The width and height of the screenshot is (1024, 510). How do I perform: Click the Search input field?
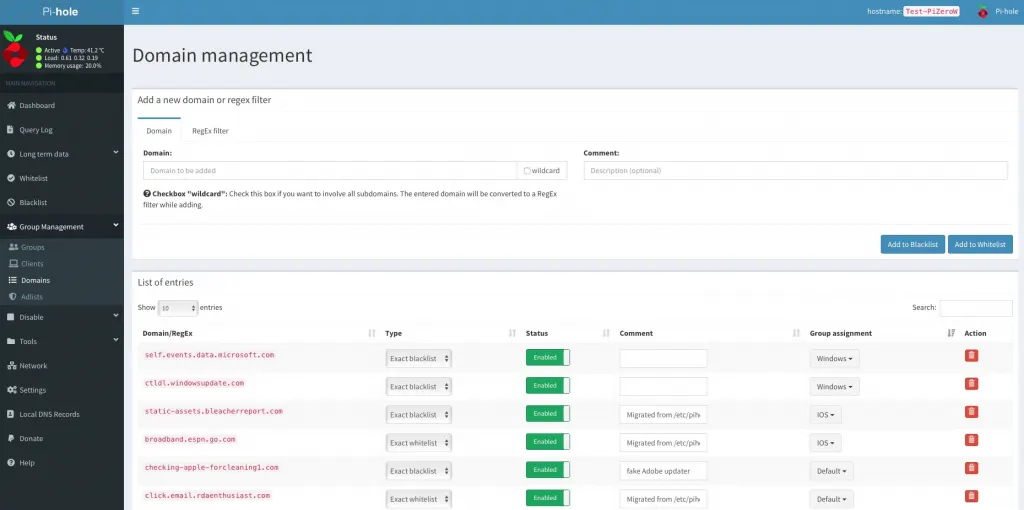[976, 308]
